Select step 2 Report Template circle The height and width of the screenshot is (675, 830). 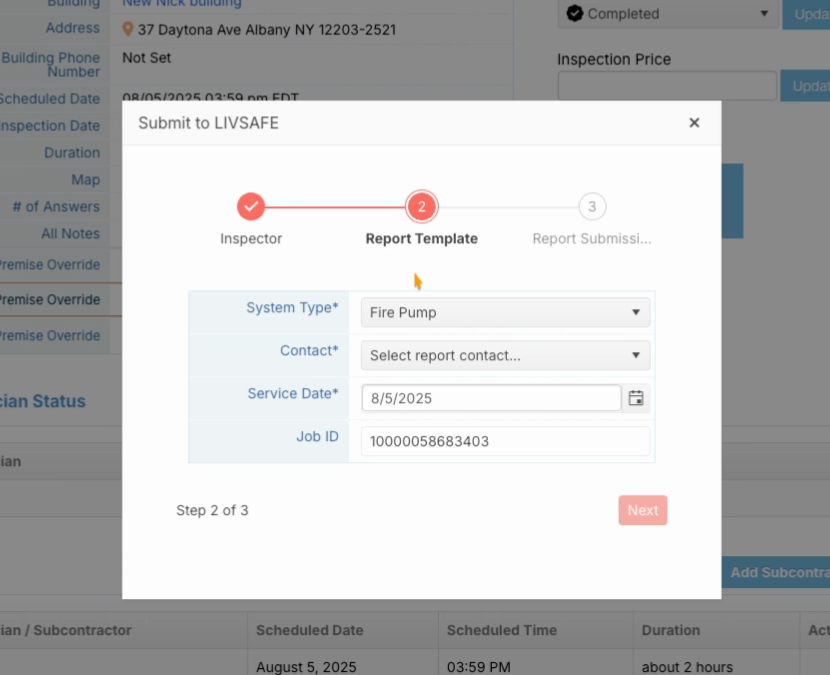pyautogui.click(x=421, y=206)
